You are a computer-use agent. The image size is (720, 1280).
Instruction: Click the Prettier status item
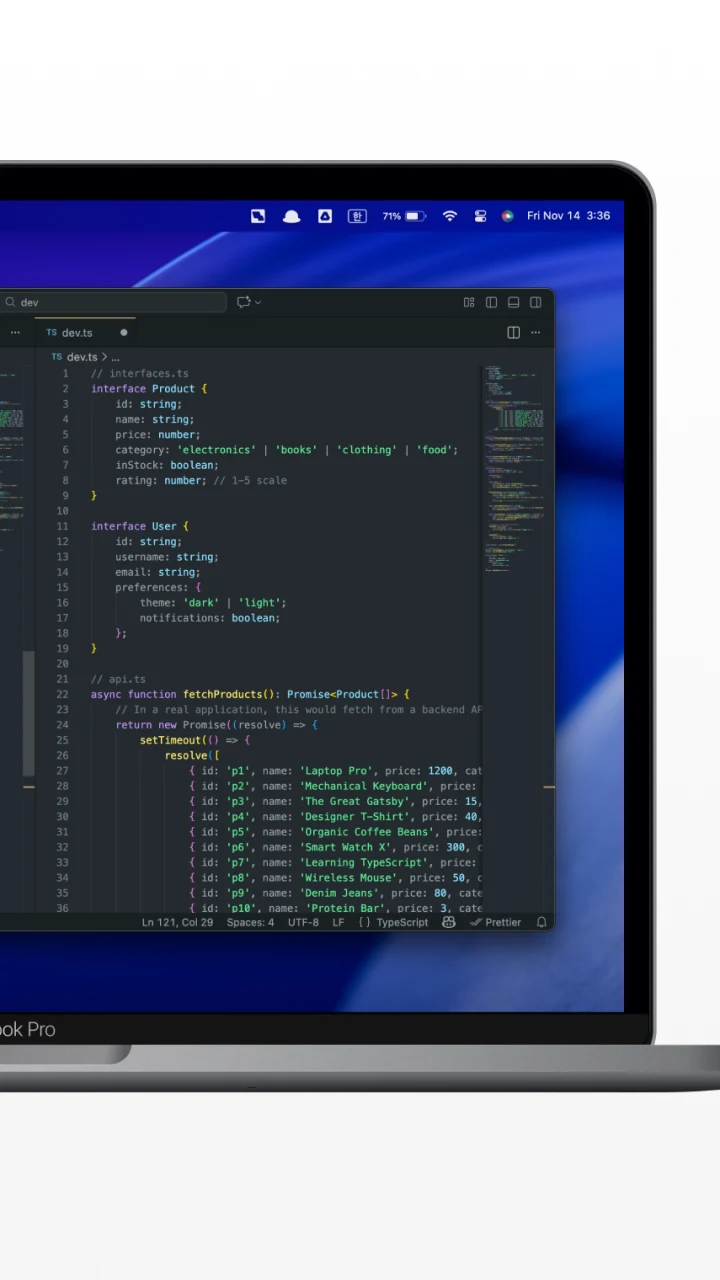point(496,922)
